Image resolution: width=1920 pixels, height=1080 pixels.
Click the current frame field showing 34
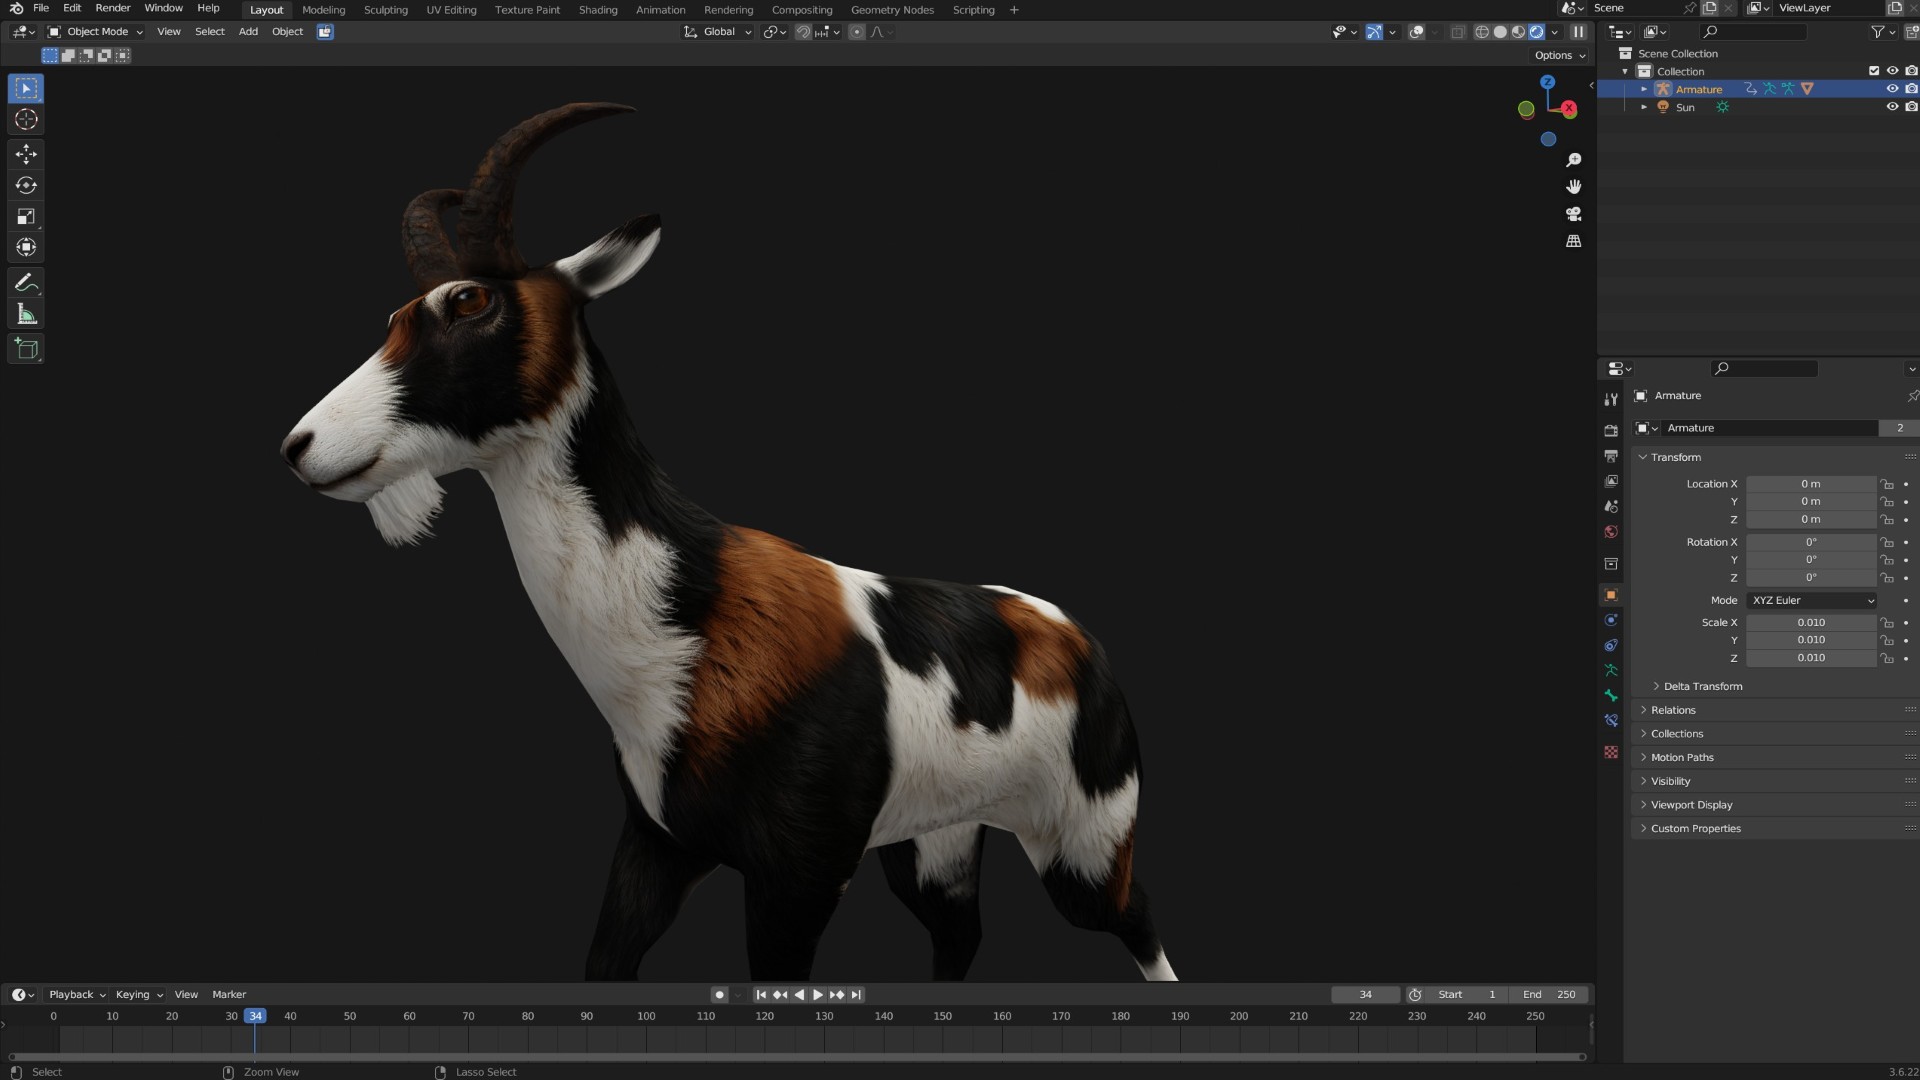click(x=1365, y=995)
